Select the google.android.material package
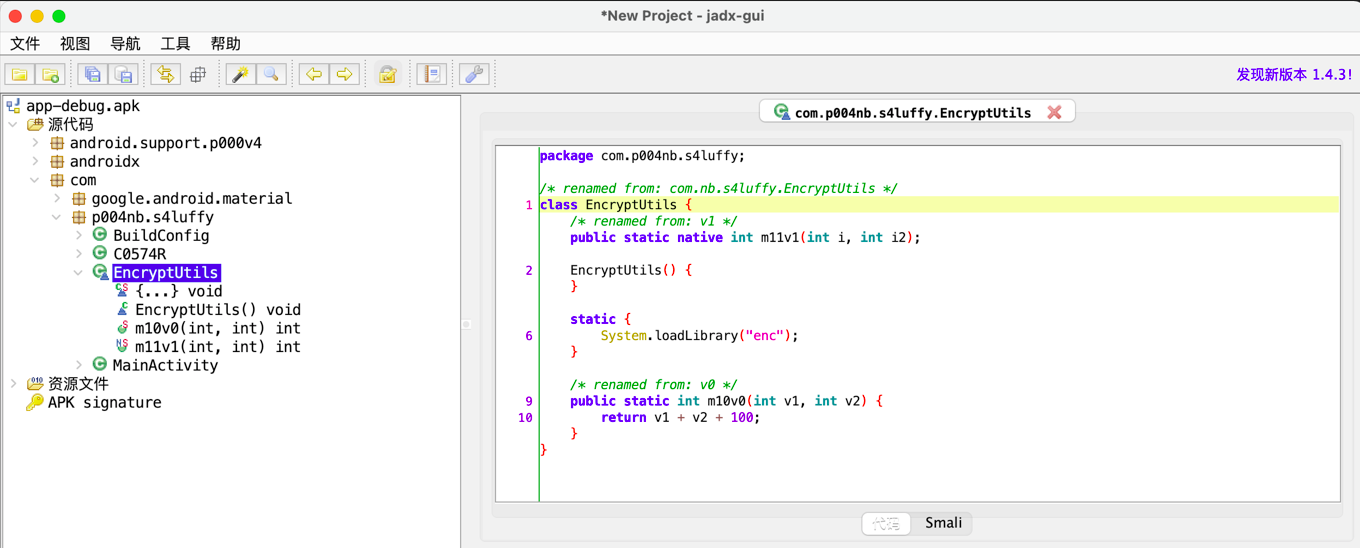1360x548 pixels. click(x=192, y=199)
